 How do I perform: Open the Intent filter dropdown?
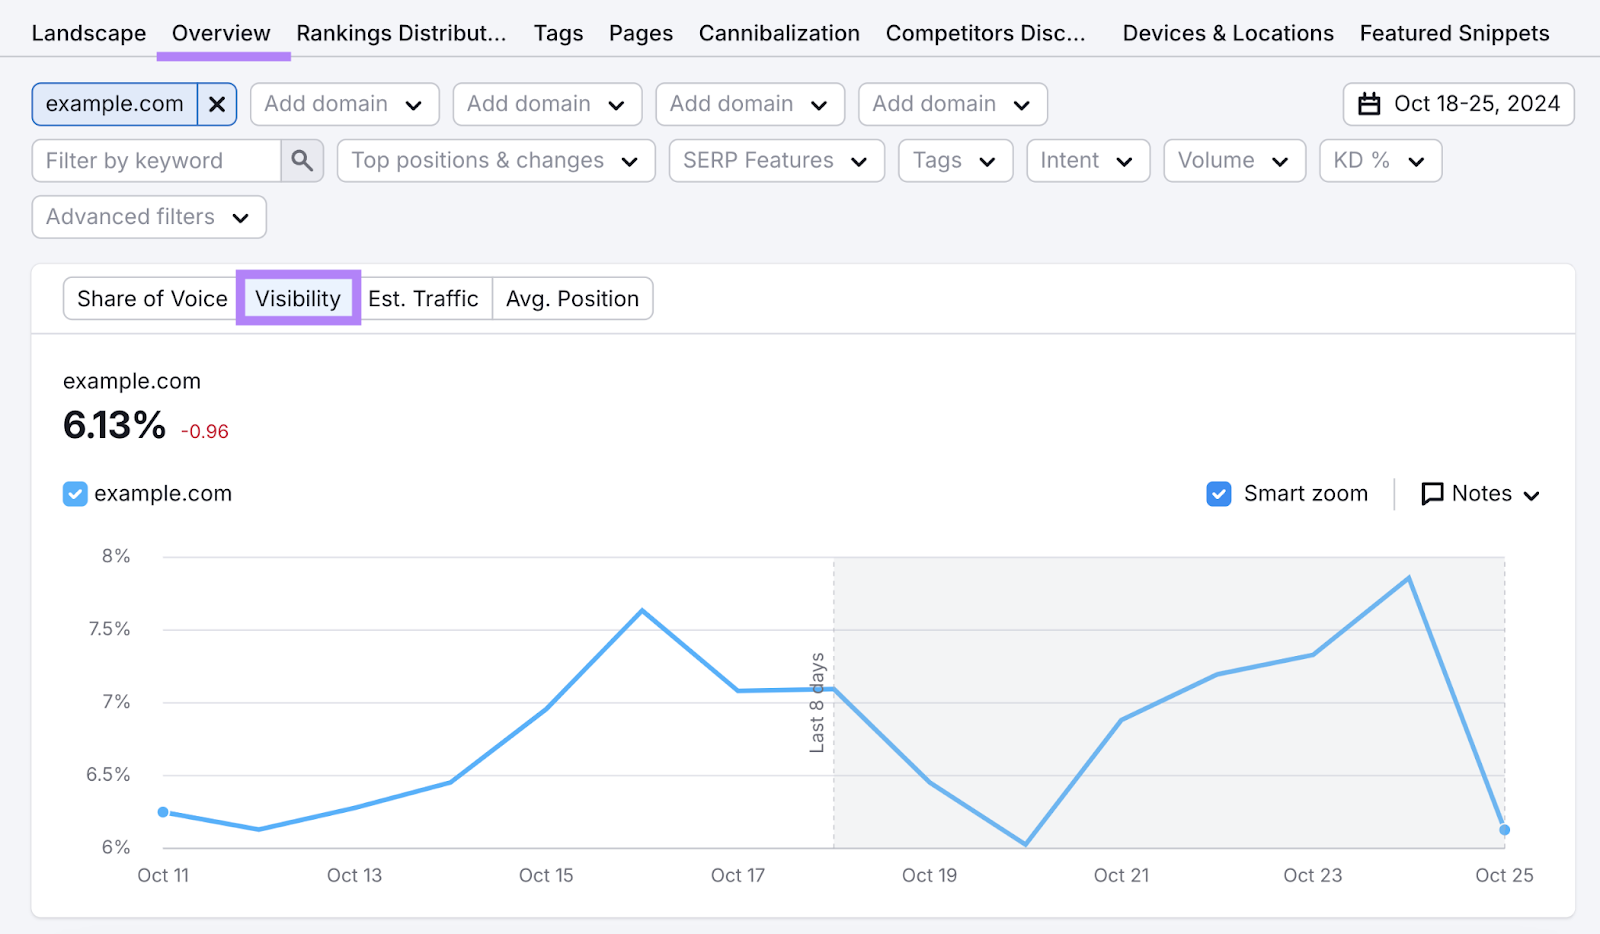[x=1087, y=160]
